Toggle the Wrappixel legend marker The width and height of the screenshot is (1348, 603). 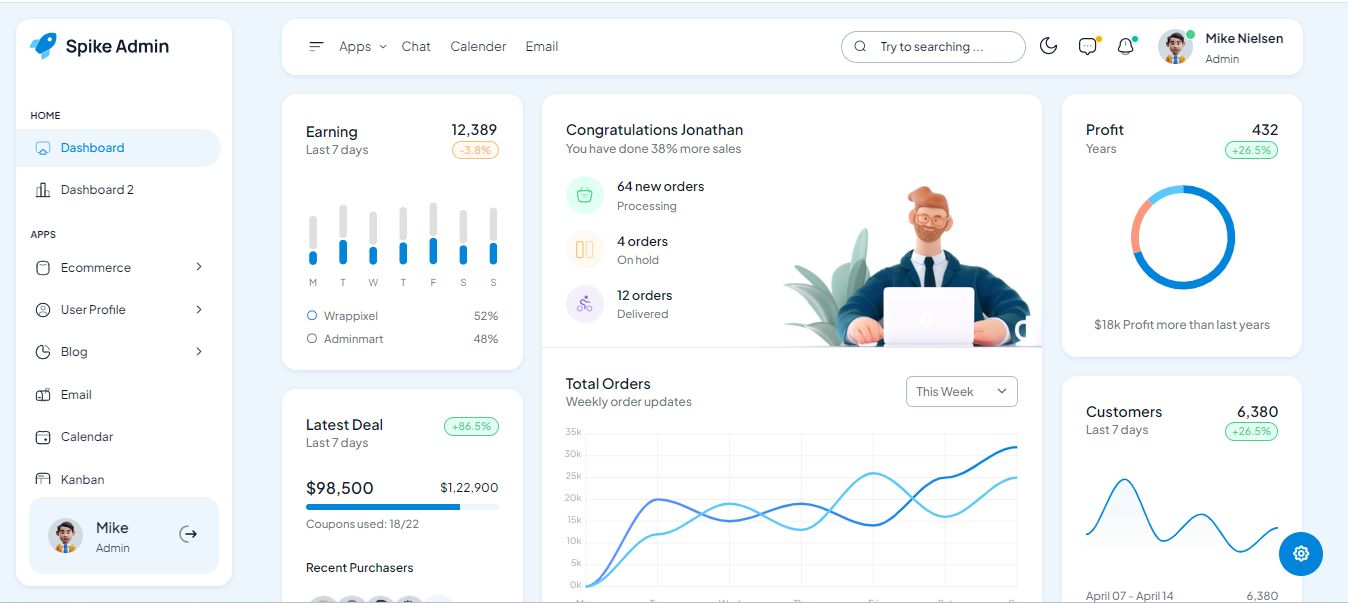click(312, 316)
